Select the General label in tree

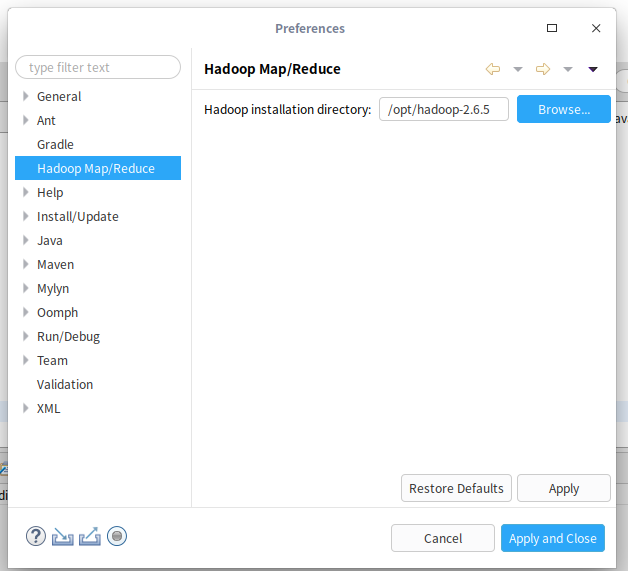[59, 97]
